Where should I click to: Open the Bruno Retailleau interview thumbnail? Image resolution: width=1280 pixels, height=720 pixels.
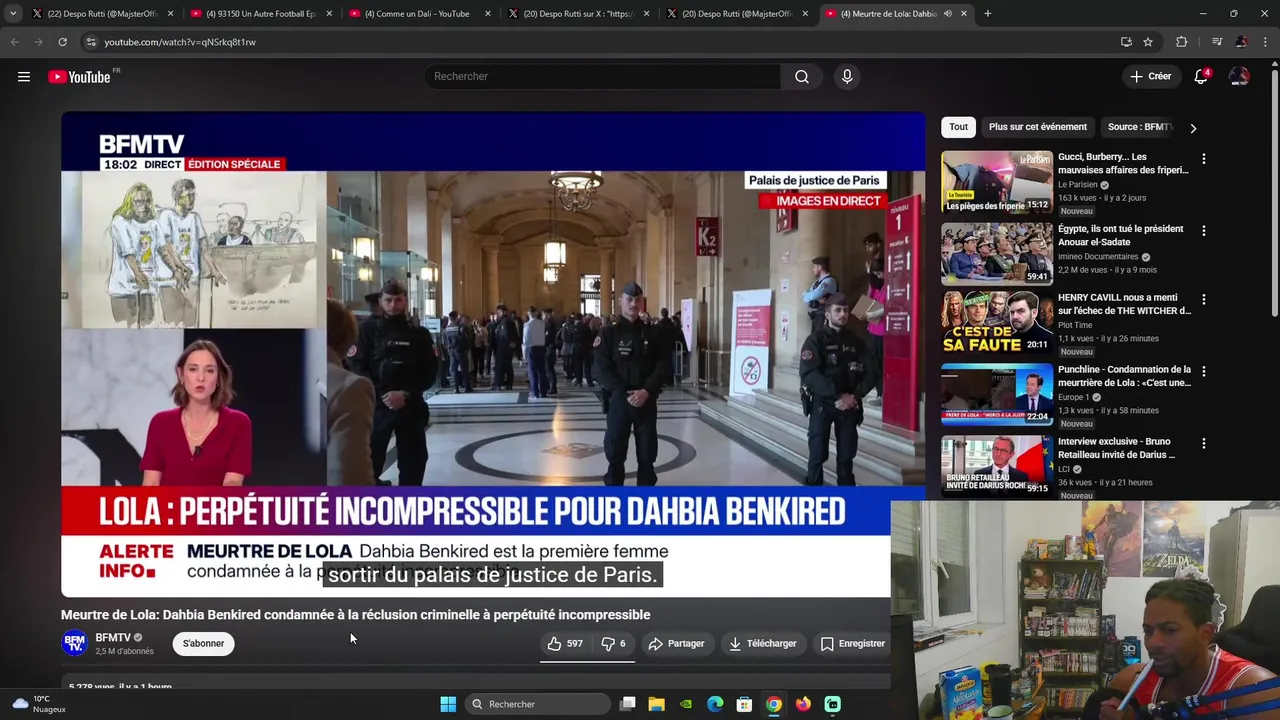tap(997, 465)
